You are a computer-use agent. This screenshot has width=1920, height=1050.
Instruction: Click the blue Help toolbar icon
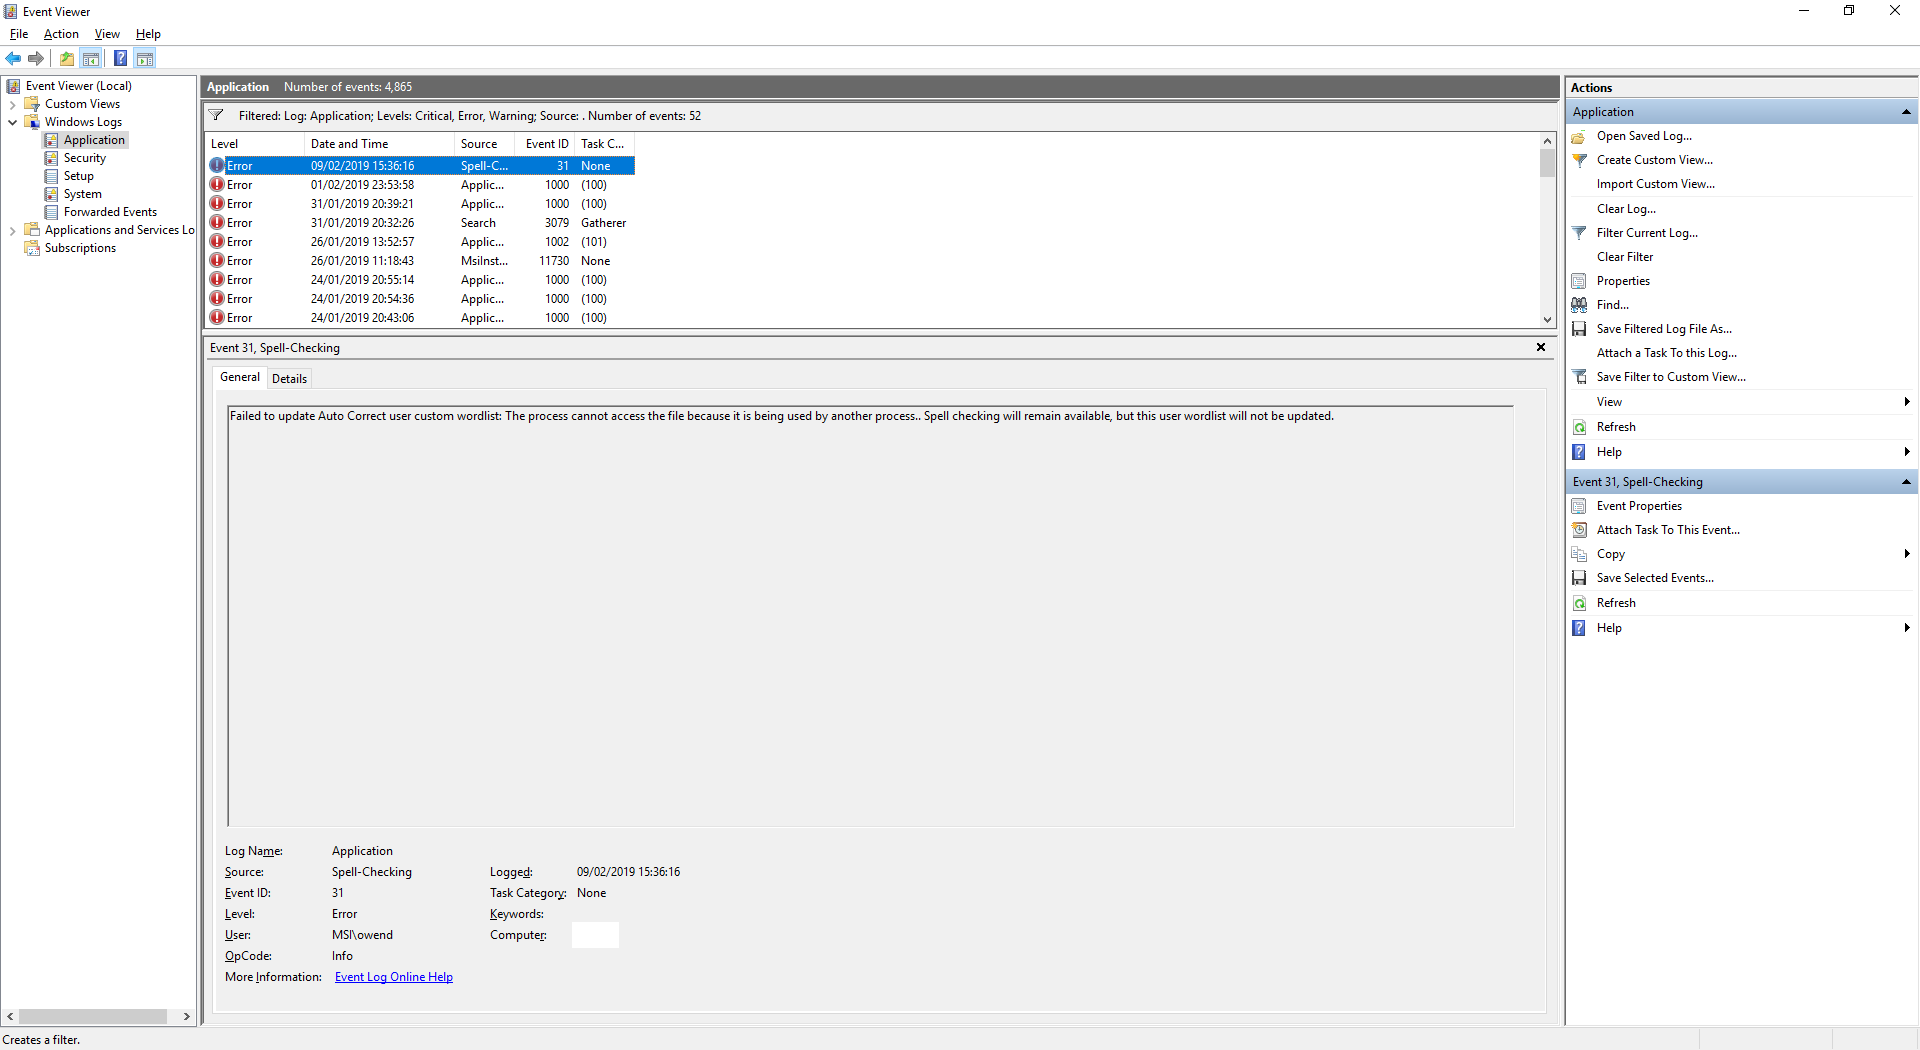pyautogui.click(x=120, y=58)
